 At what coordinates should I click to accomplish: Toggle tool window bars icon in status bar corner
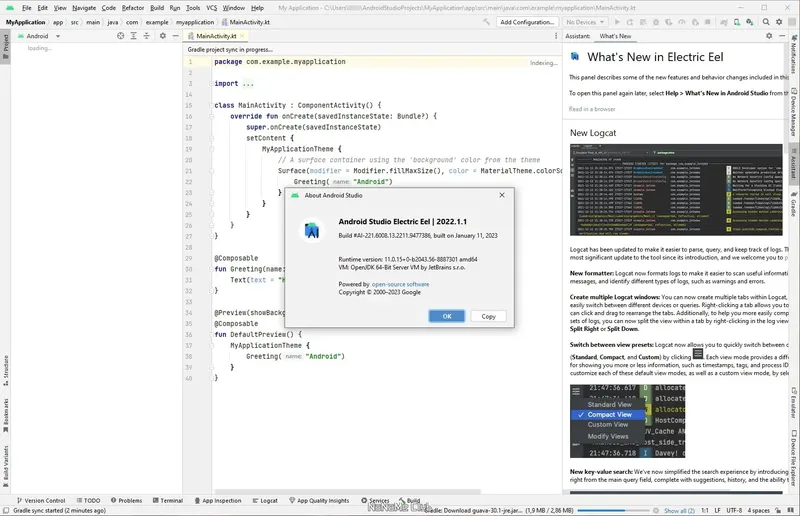point(6,510)
